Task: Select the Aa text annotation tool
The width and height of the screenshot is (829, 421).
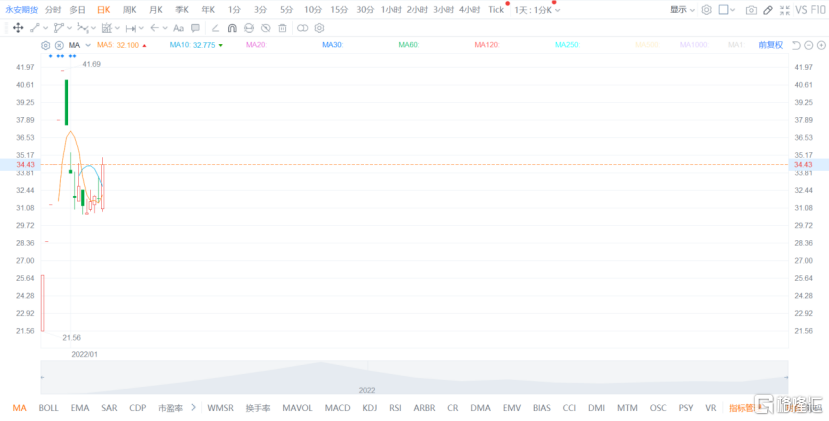Action: [179, 28]
